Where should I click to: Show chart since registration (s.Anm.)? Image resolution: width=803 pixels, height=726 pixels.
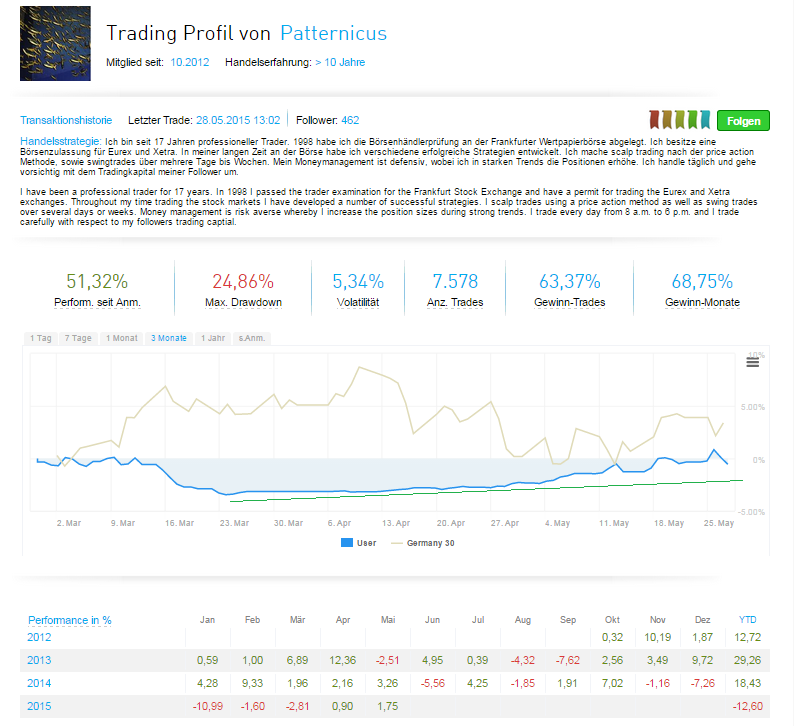[252, 338]
